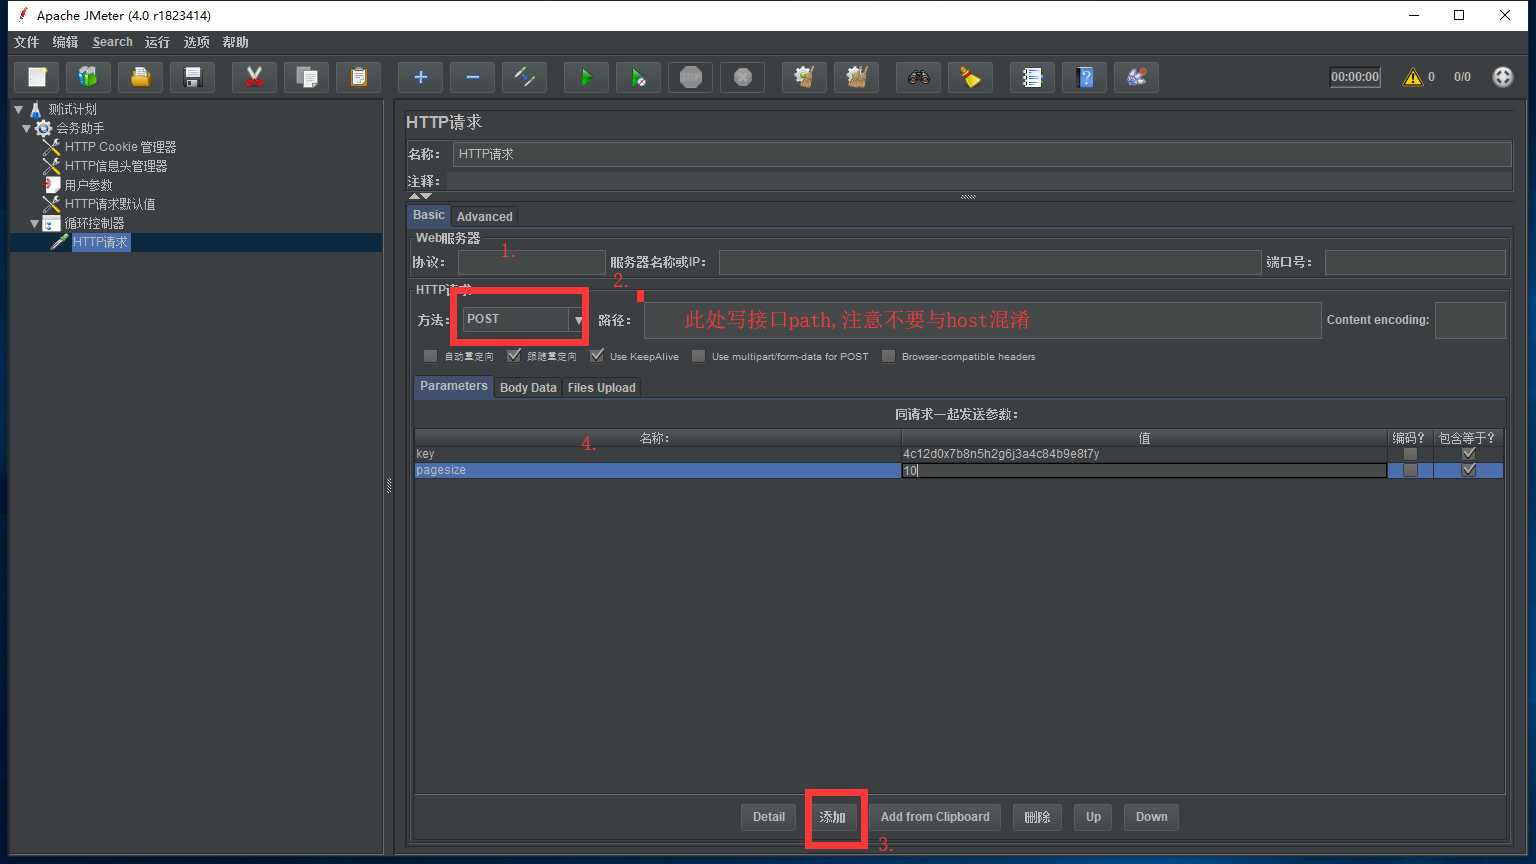Collapse the 会务助手 thread group node
This screenshot has width=1536, height=864.
(27, 128)
